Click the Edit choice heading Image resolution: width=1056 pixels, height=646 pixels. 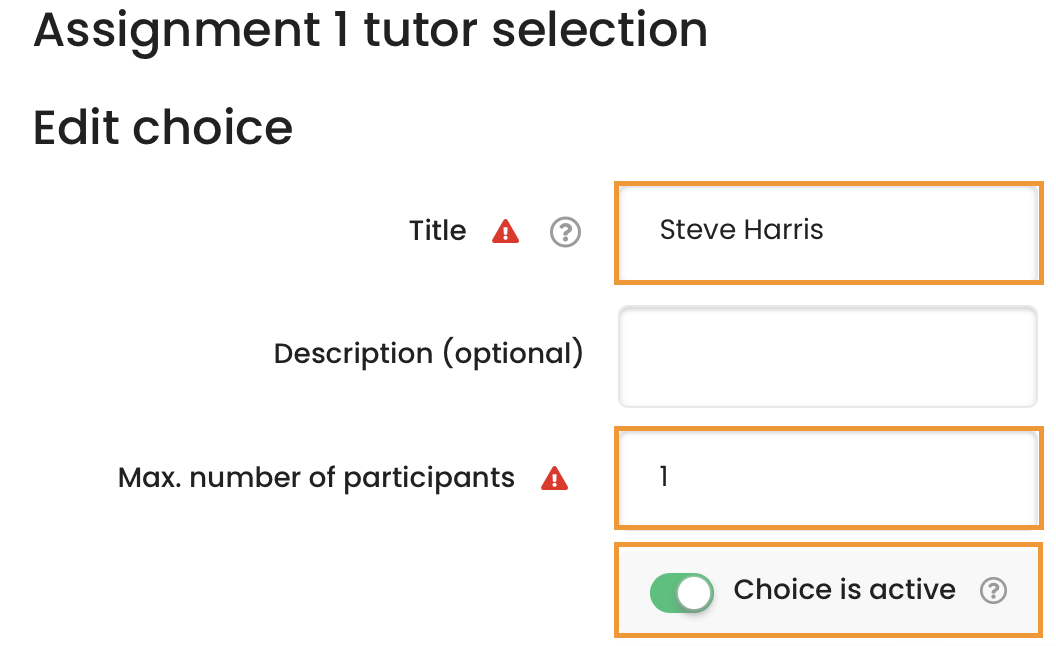coord(163,127)
